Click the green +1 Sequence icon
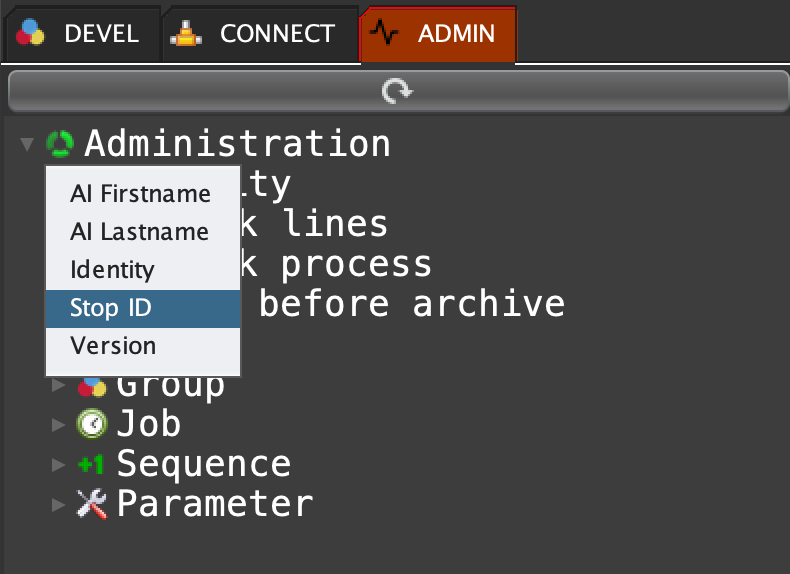Image resolution: width=790 pixels, height=574 pixels. 92,464
